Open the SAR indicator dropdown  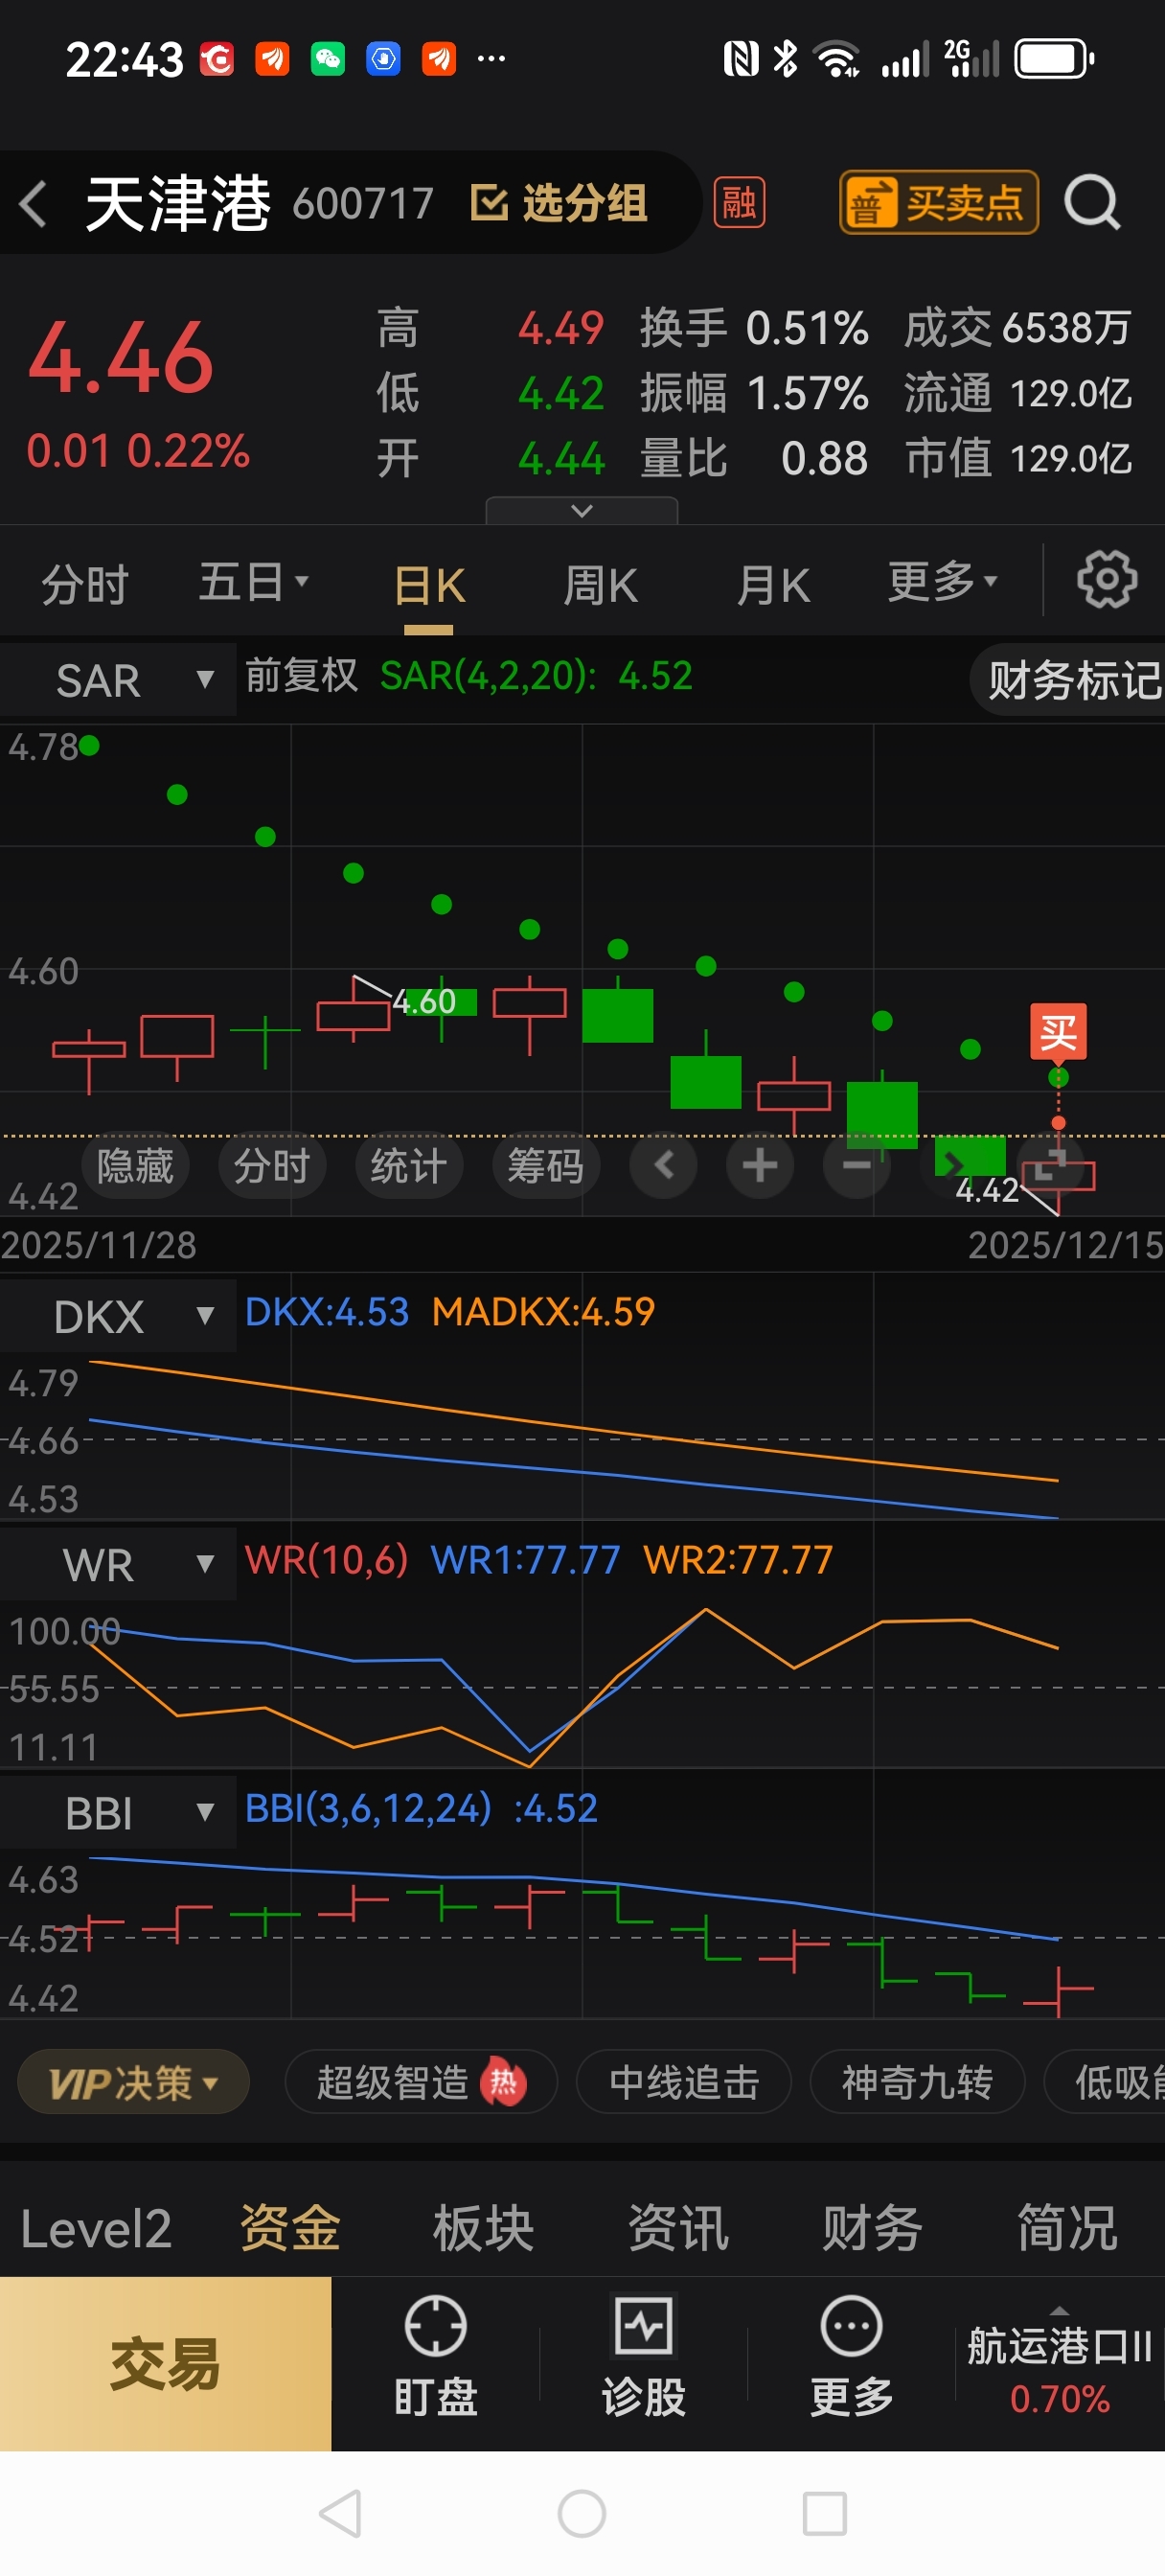118,680
